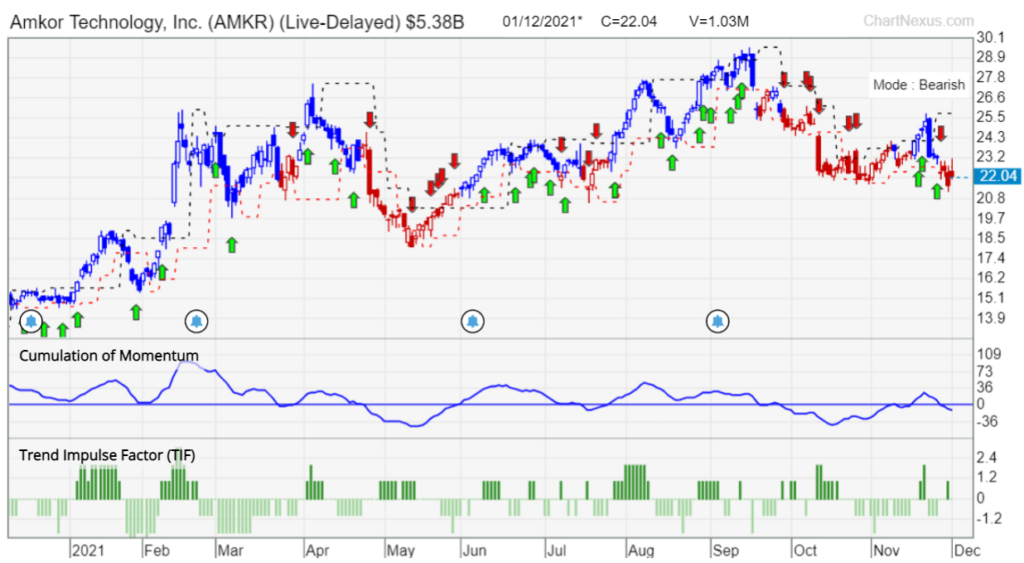Screen dimensions: 1024x563
Task: Click the Aug label on time axis
Action: (641, 550)
